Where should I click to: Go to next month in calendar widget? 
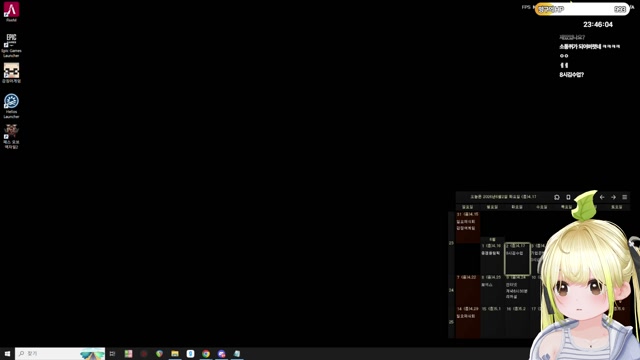(x=613, y=197)
